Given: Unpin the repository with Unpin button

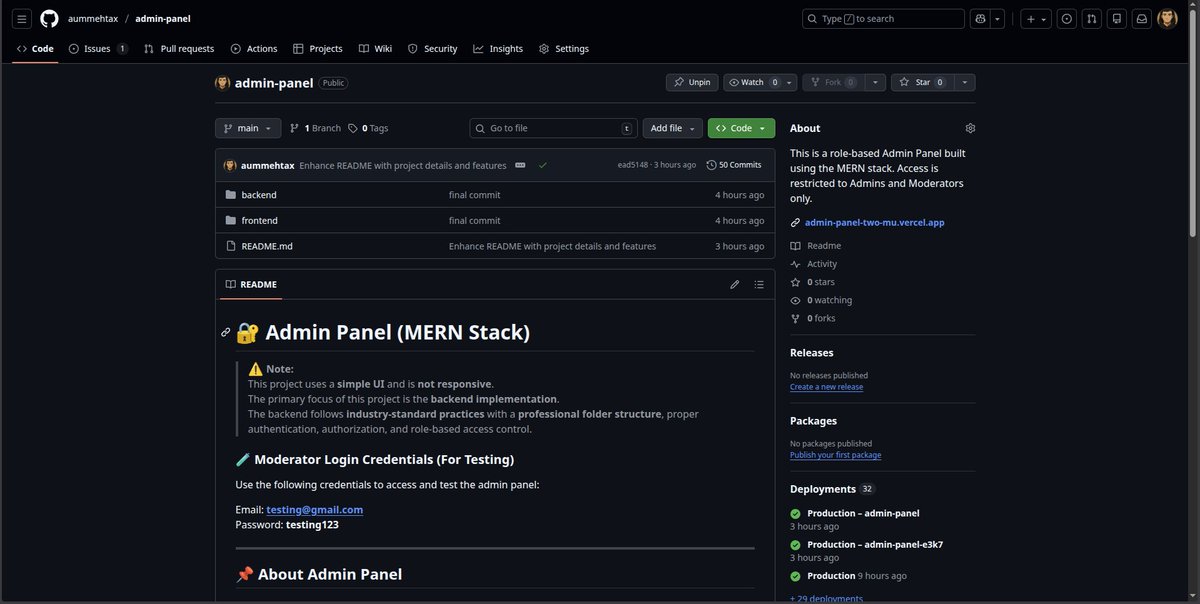Looking at the screenshot, I should pyautogui.click(x=692, y=82).
